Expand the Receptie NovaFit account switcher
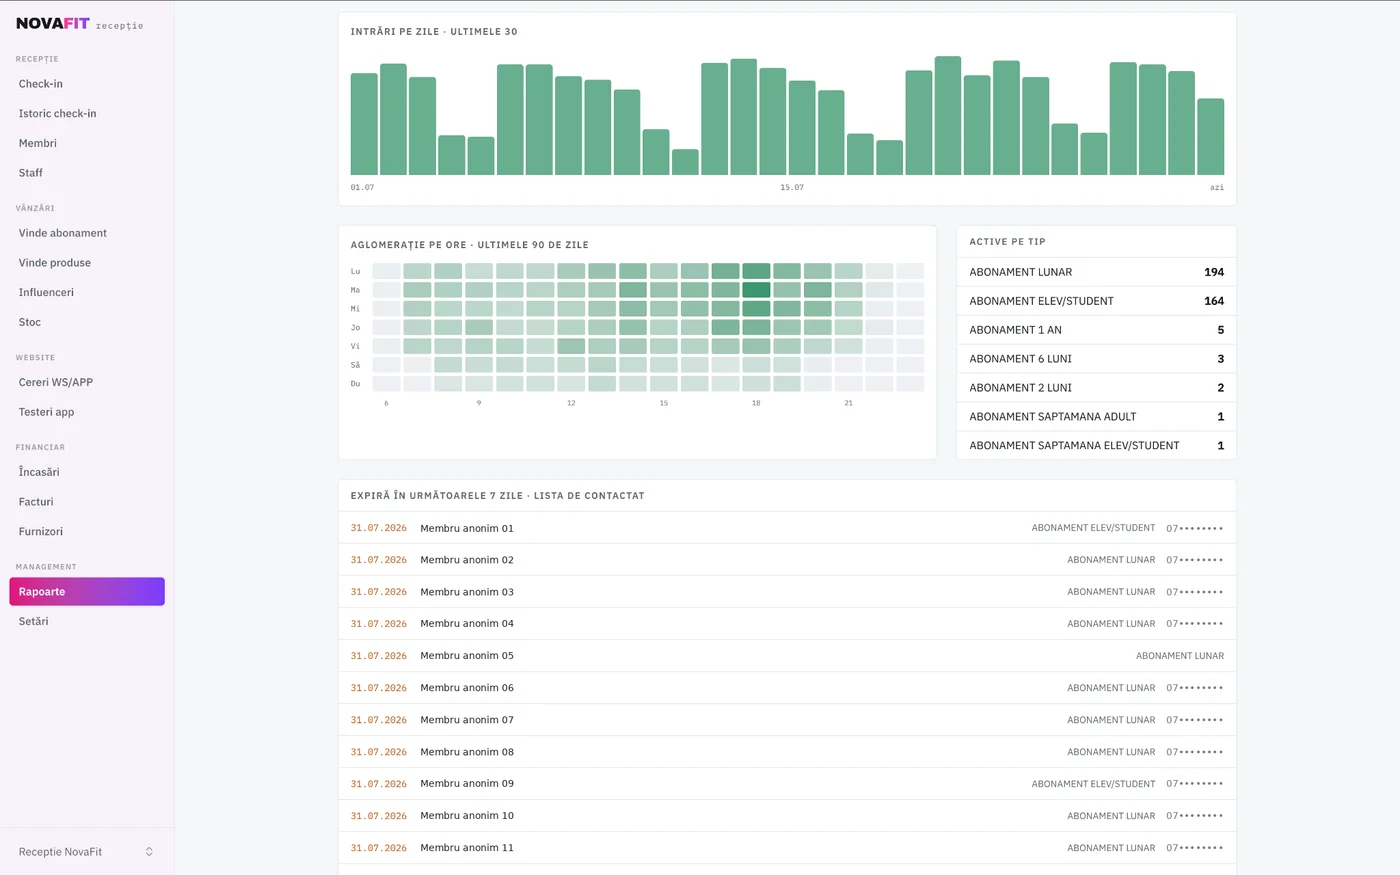1400x875 pixels. [87, 852]
